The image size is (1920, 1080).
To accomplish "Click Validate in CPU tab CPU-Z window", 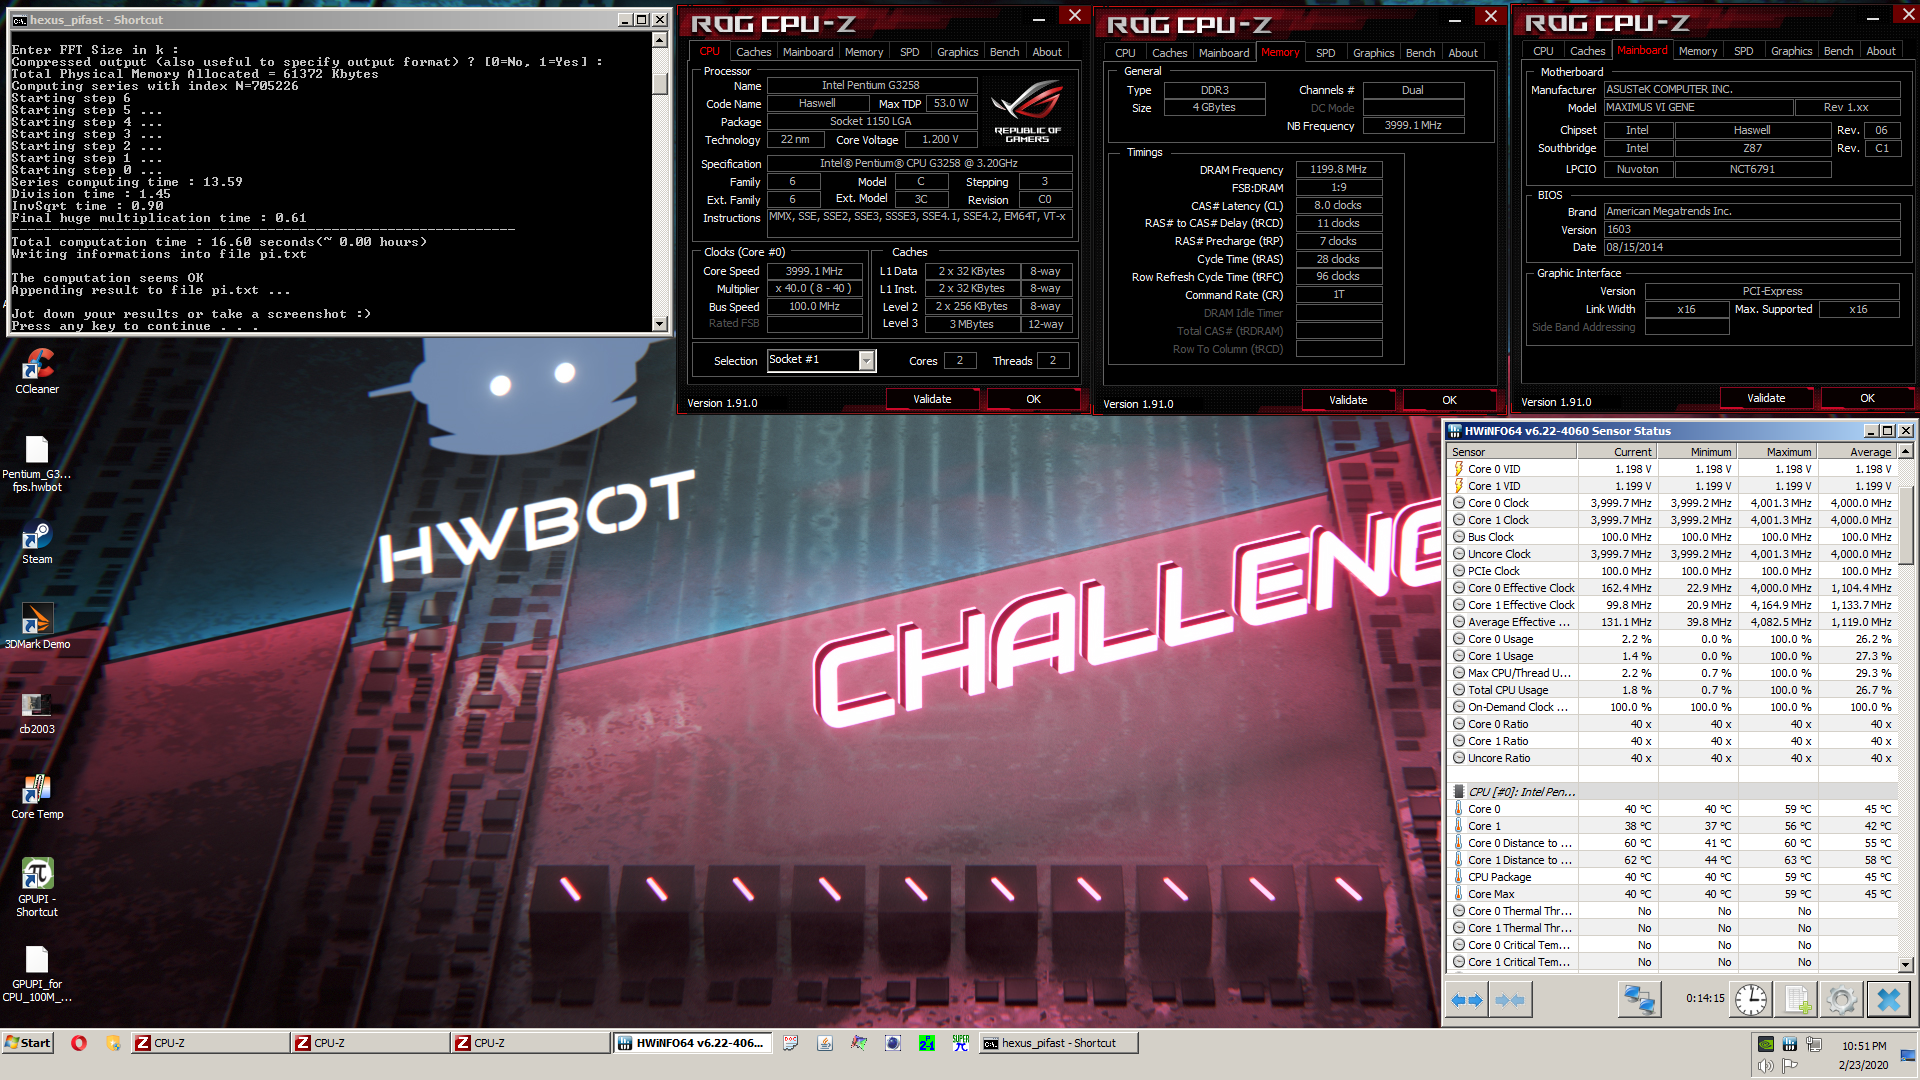I will click(x=932, y=399).
